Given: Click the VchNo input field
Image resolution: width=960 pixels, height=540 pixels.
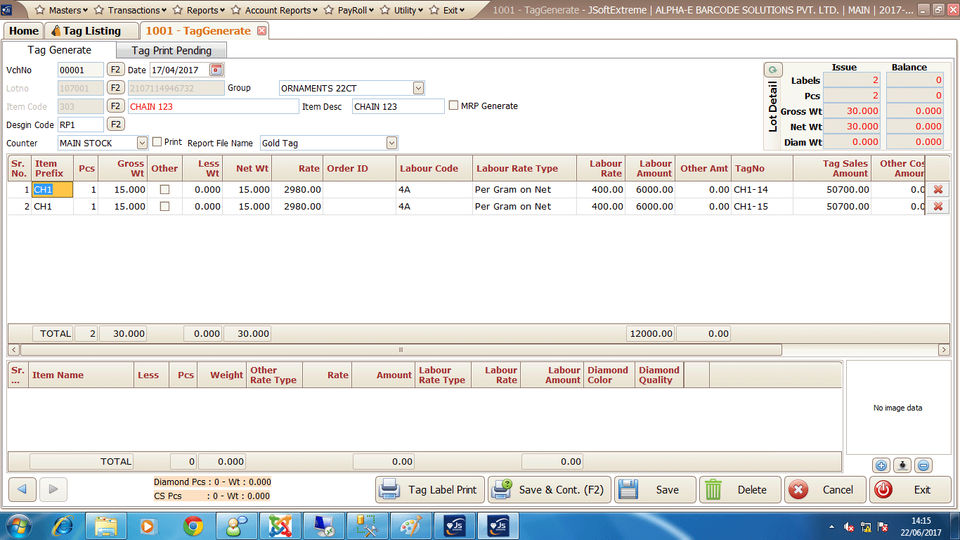Looking at the screenshot, I should tap(80, 70).
